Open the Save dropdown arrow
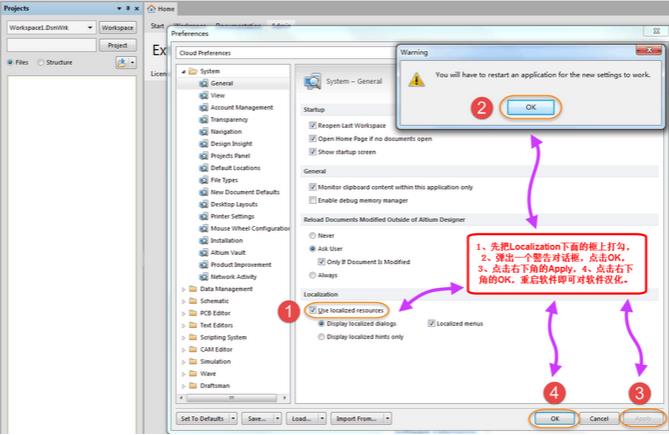669x435 pixels. pos(277,419)
